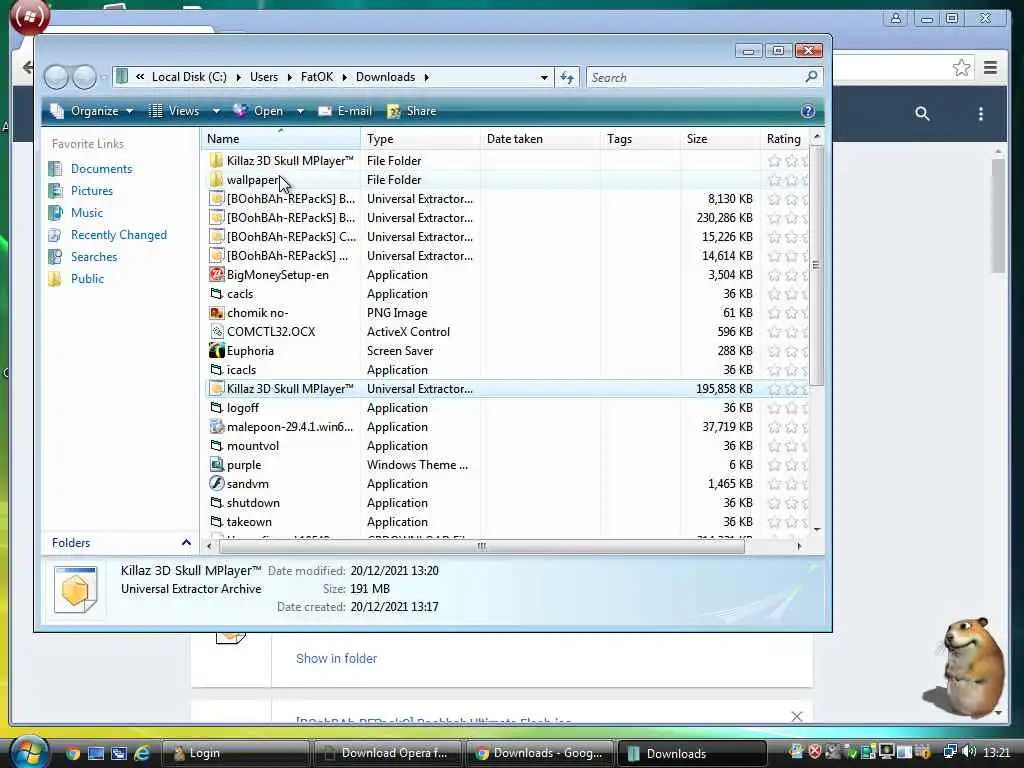Open Chrome hamburger menu icon

pos(990,67)
